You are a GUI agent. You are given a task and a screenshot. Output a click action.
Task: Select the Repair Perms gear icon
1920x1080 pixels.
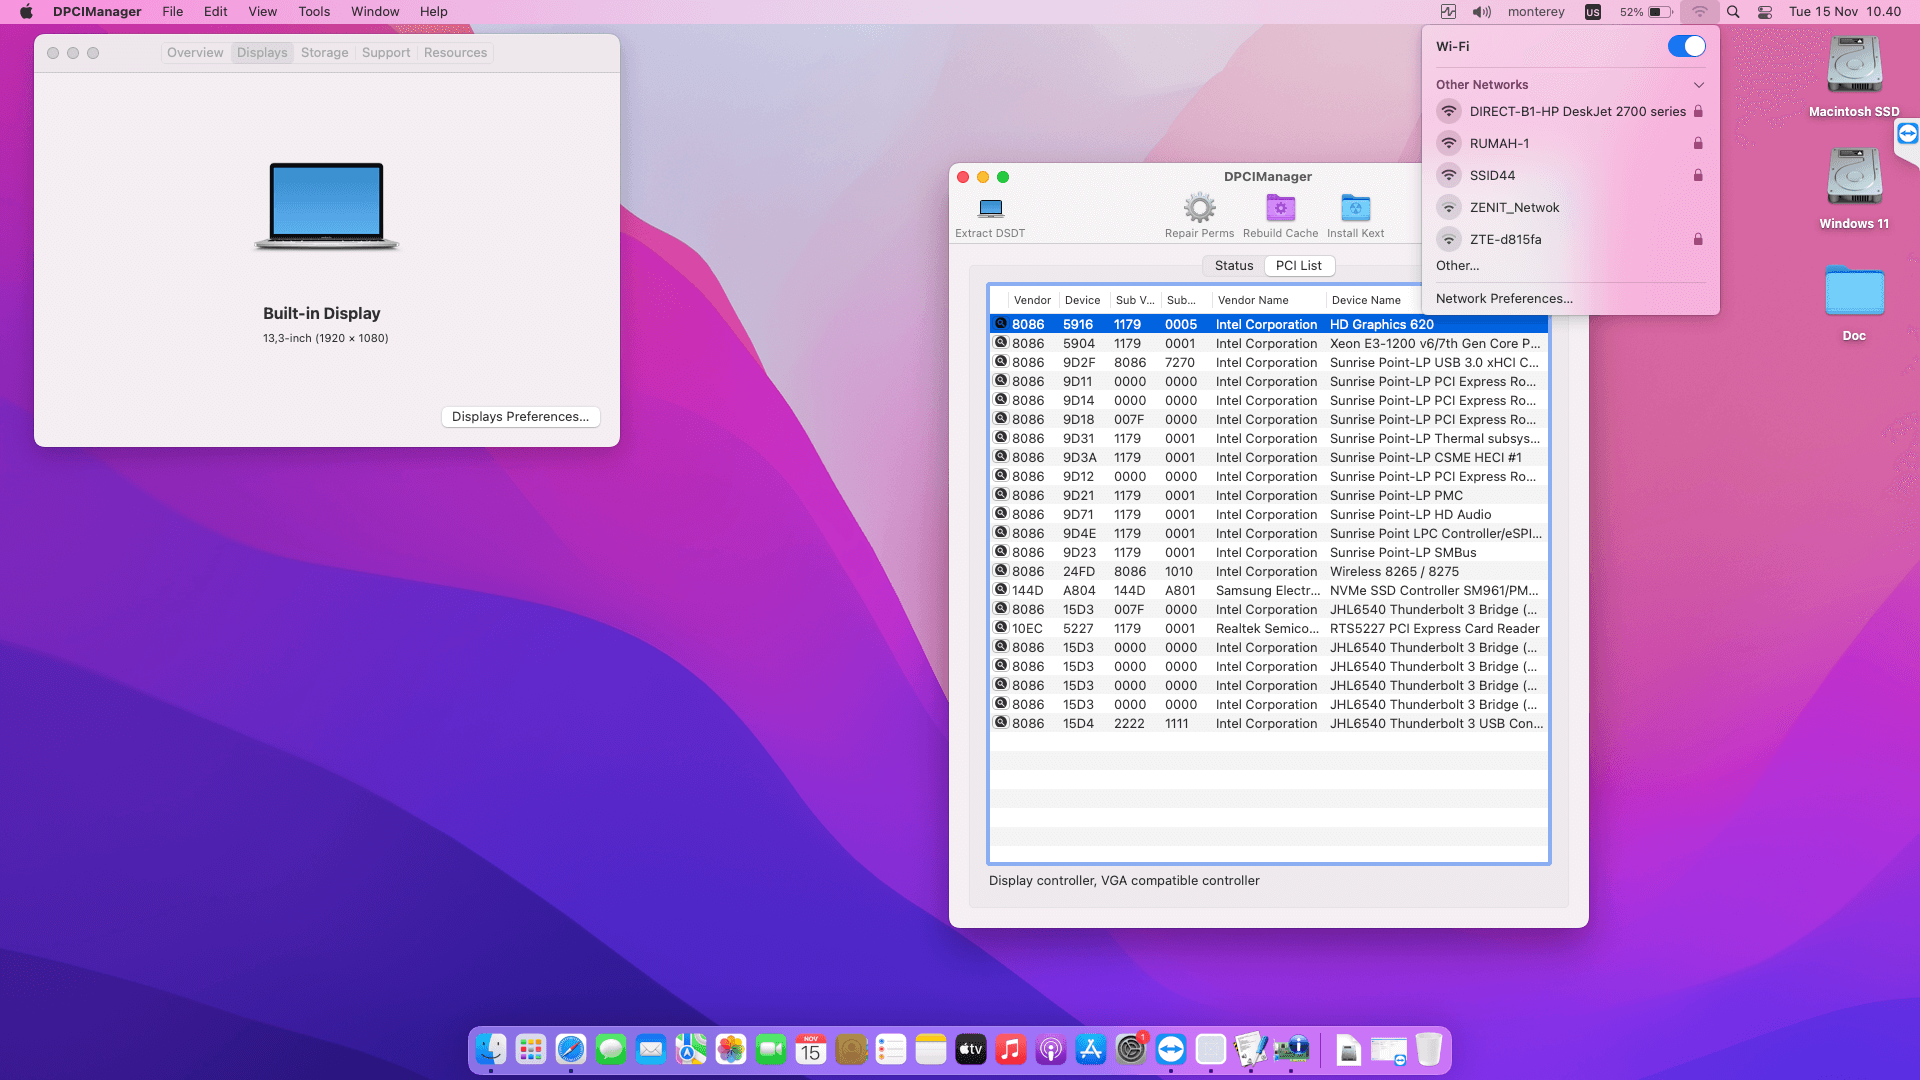point(1199,208)
